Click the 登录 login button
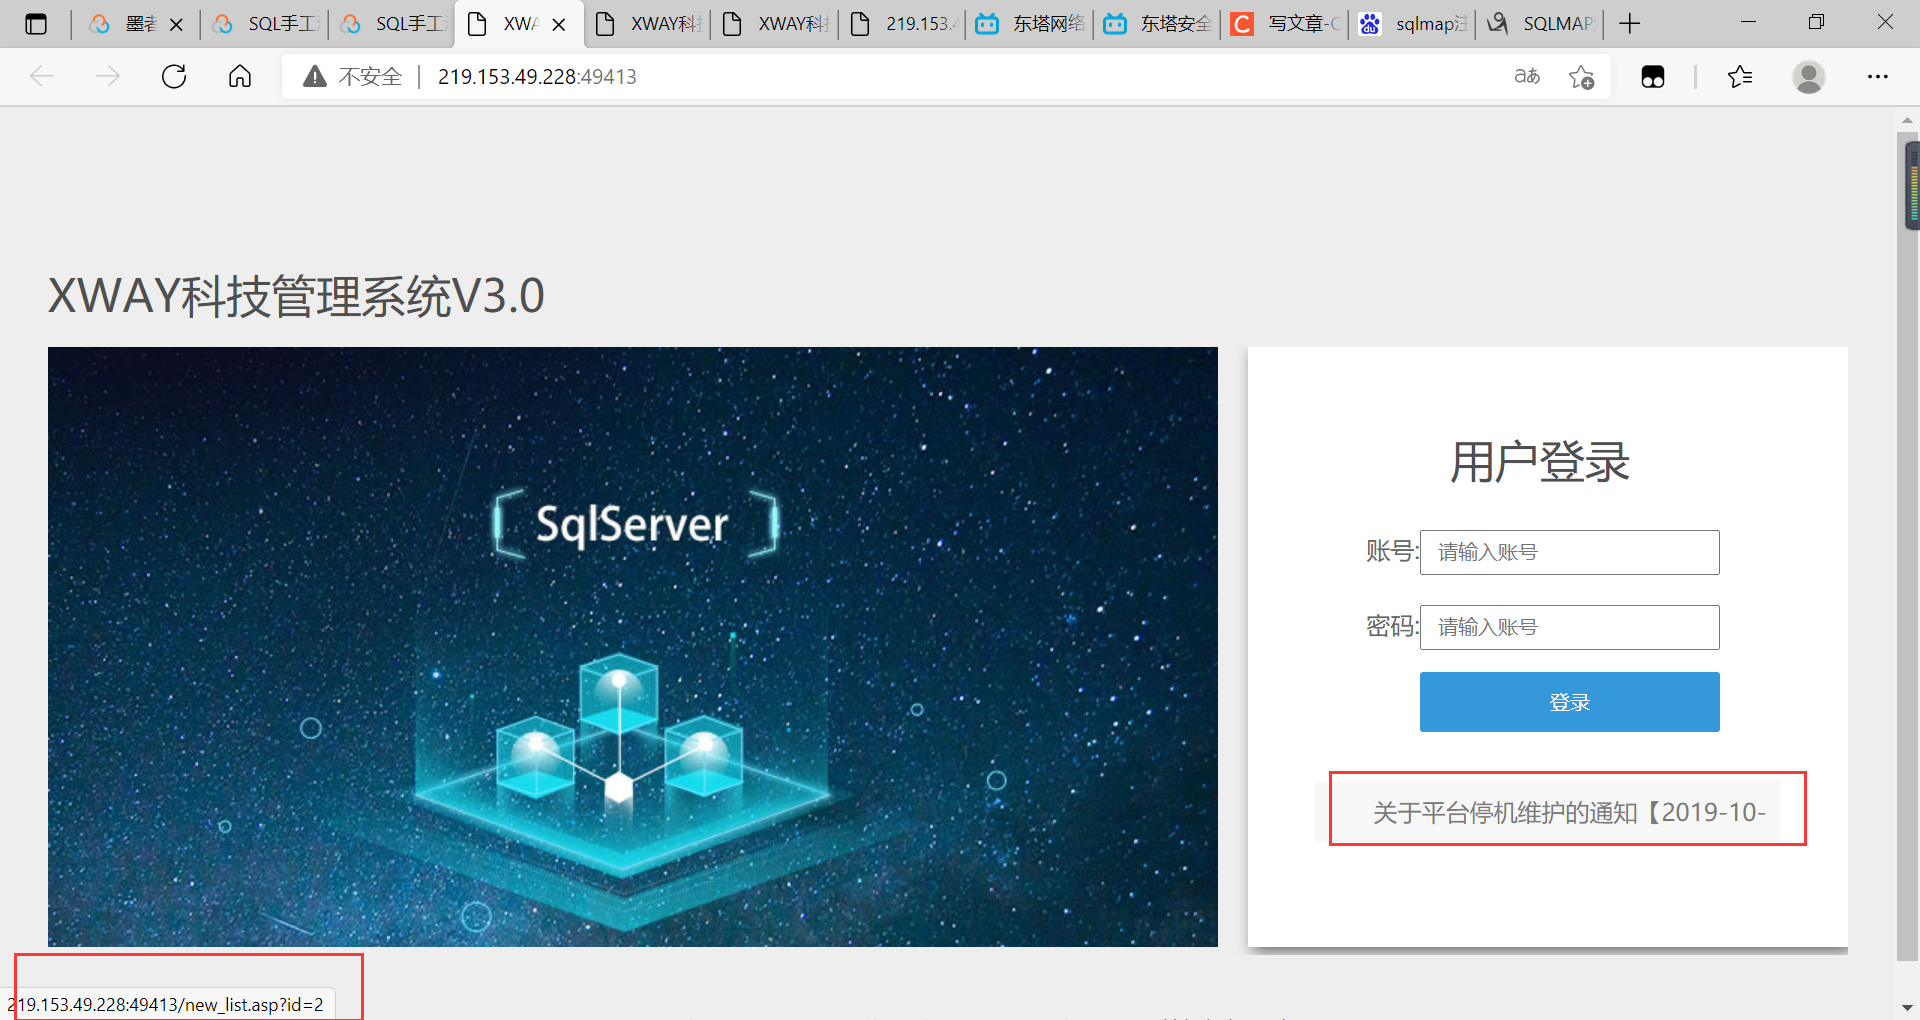Image resolution: width=1920 pixels, height=1020 pixels. tap(1568, 701)
